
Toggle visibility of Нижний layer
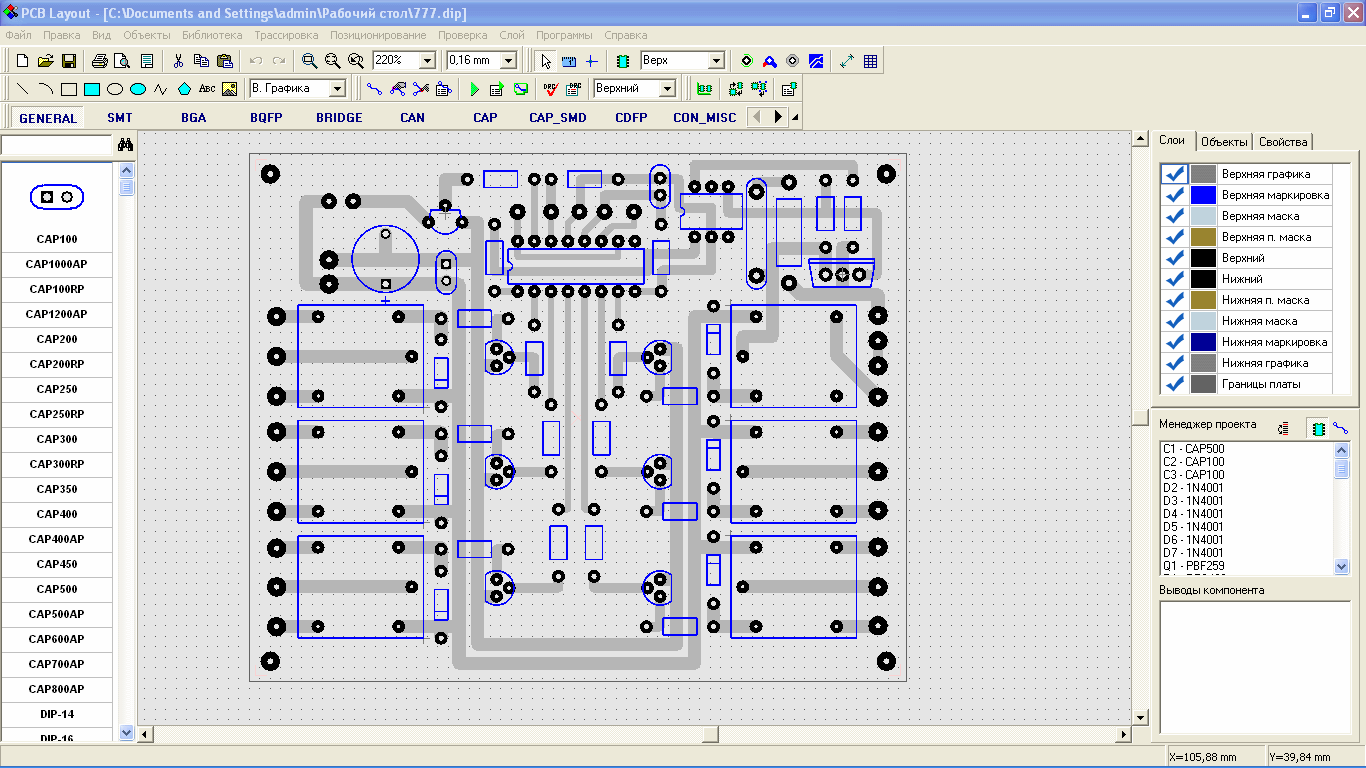(1175, 279)
